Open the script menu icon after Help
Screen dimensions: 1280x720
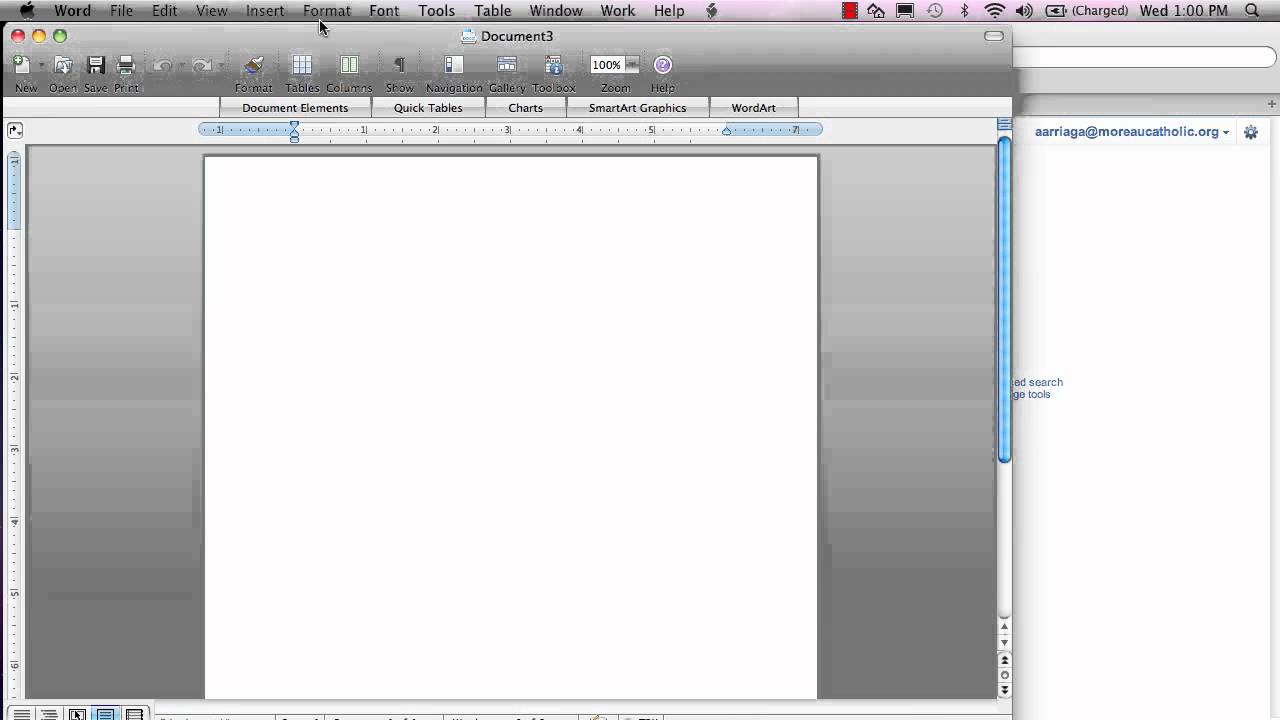click(711, 11)
